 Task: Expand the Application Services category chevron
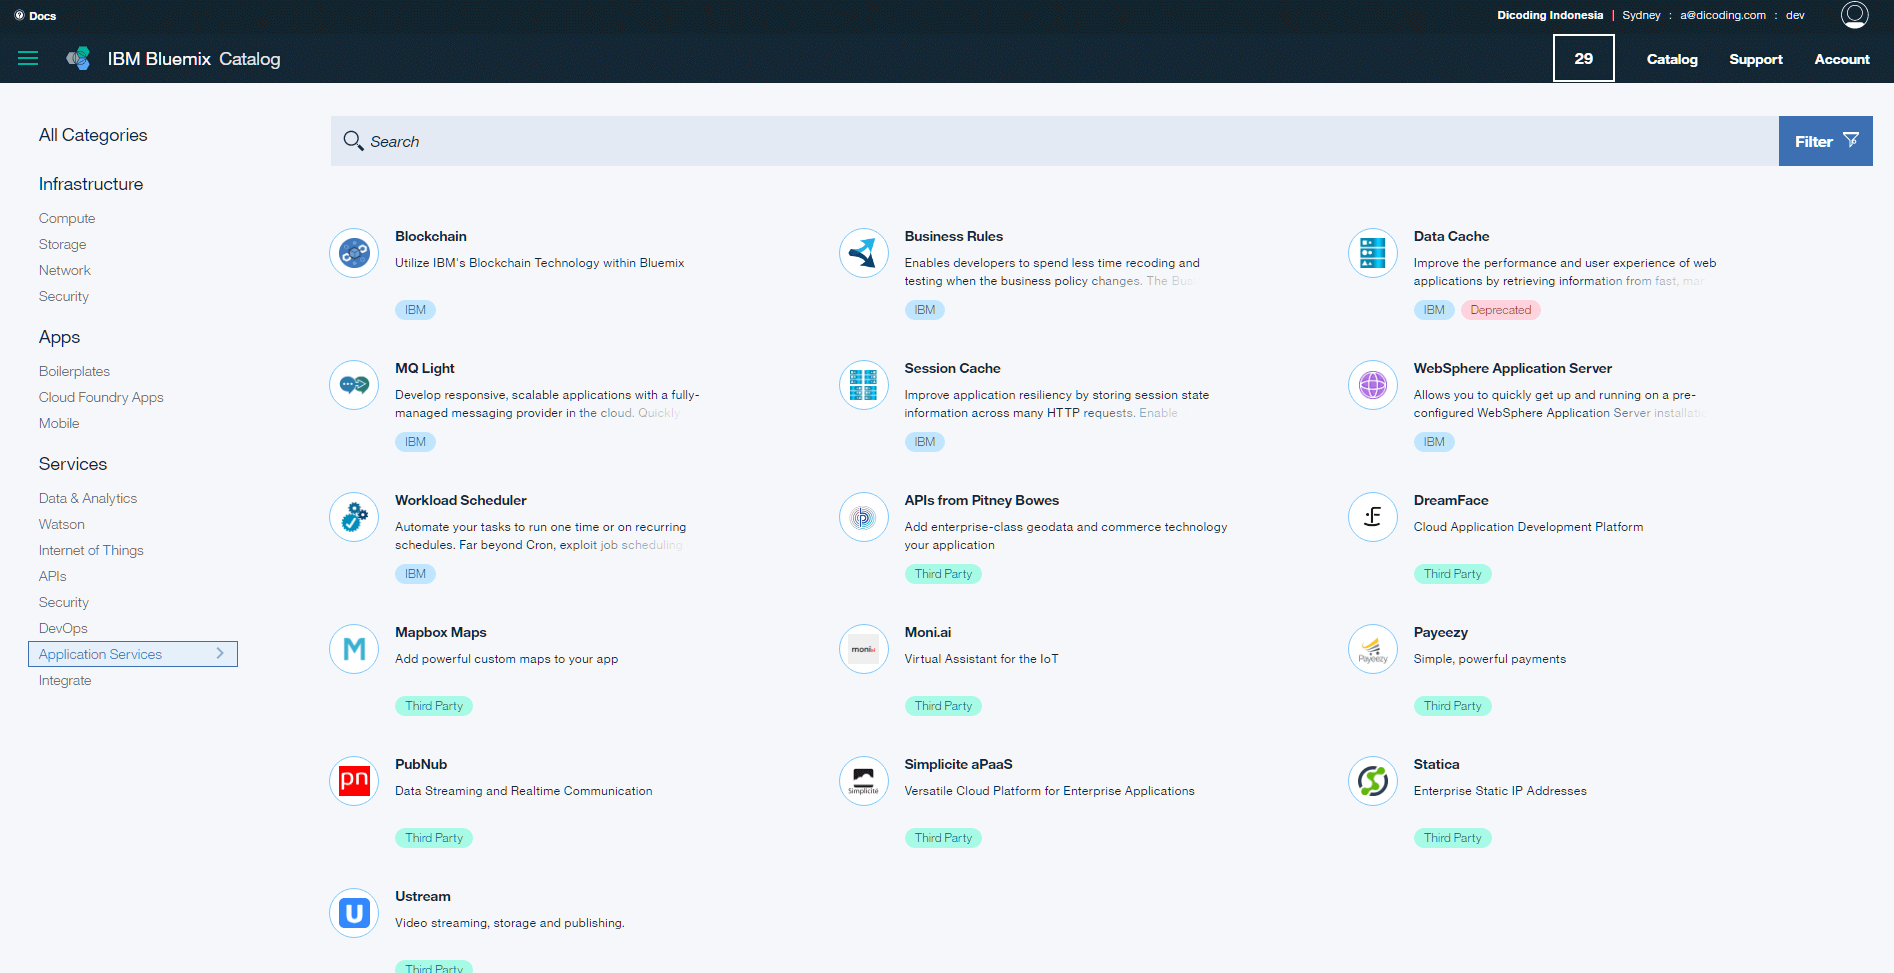click(x=221, y=653)
